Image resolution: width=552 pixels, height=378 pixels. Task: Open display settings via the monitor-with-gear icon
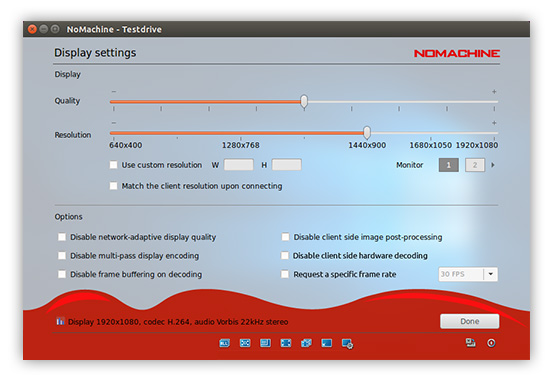coord(347,344)
